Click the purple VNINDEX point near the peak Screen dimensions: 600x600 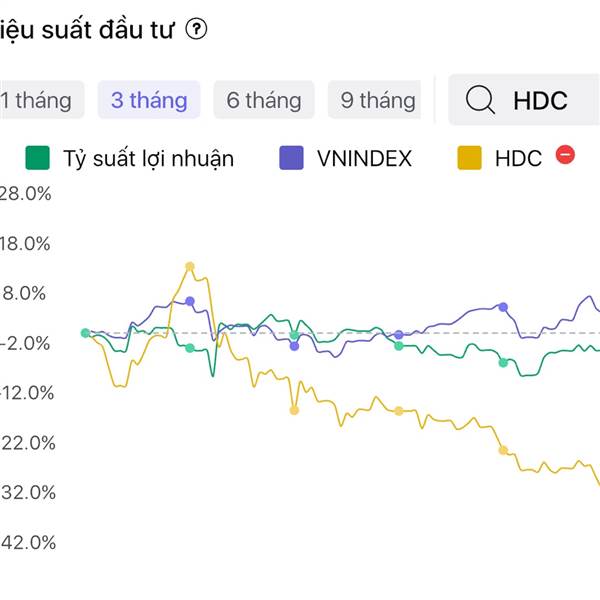(190, 301)
